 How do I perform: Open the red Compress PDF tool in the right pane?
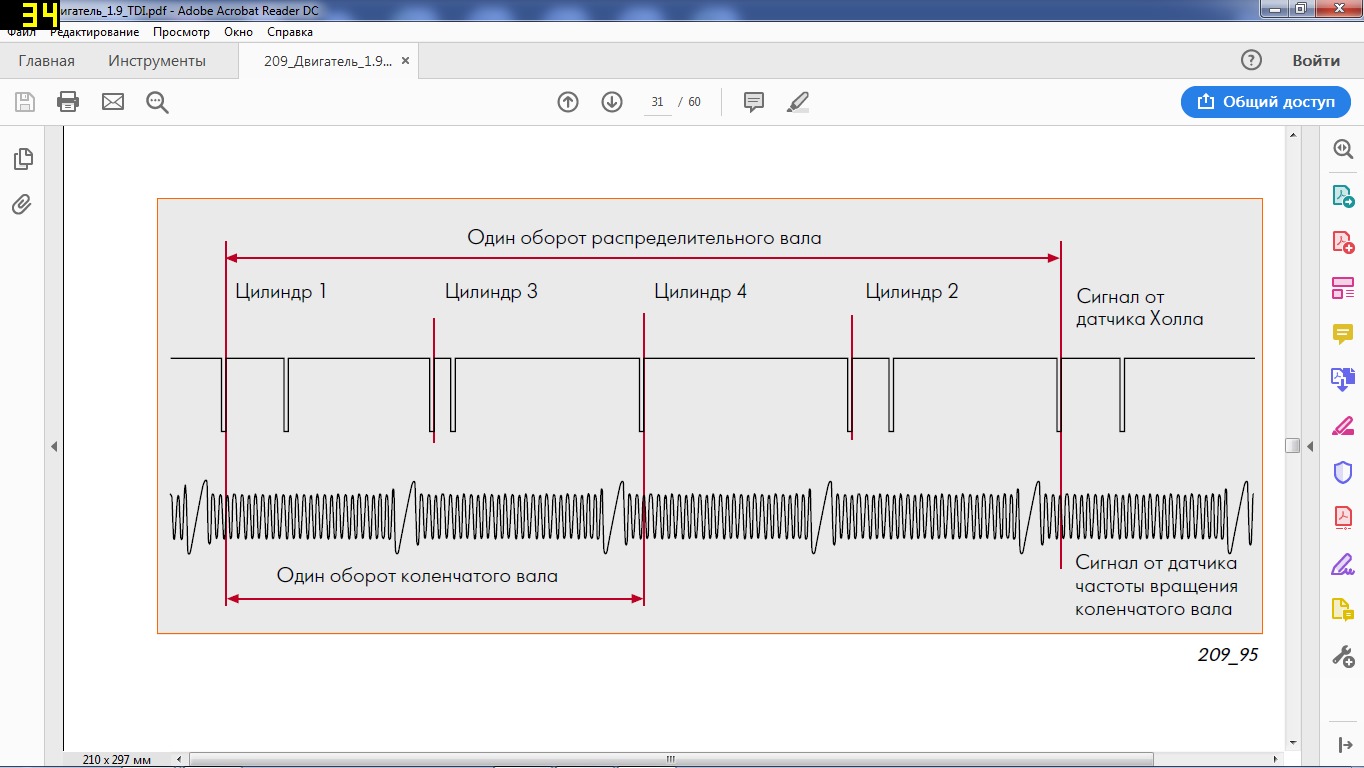tap(1342, 517)
